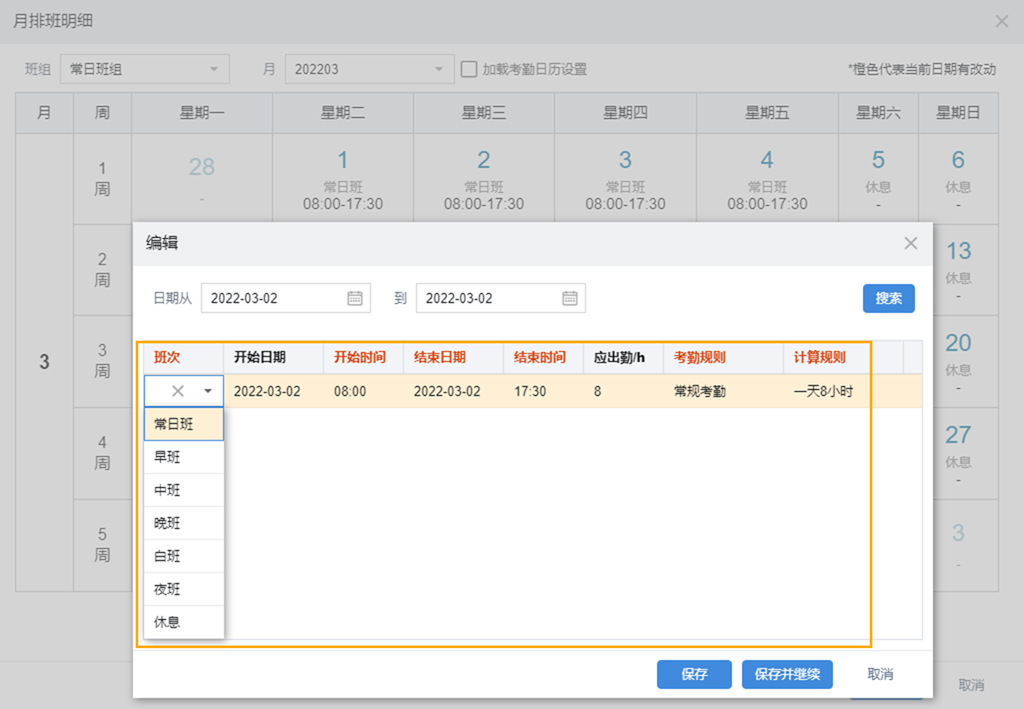Select calendar day 5 on 星期六

[878, 180]
